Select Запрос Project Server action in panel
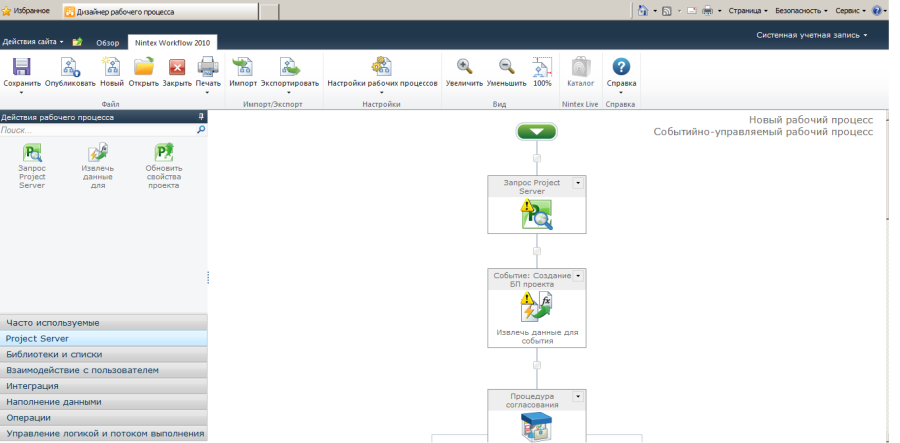The height and width of the screenshot is (443, 900). 32,153
